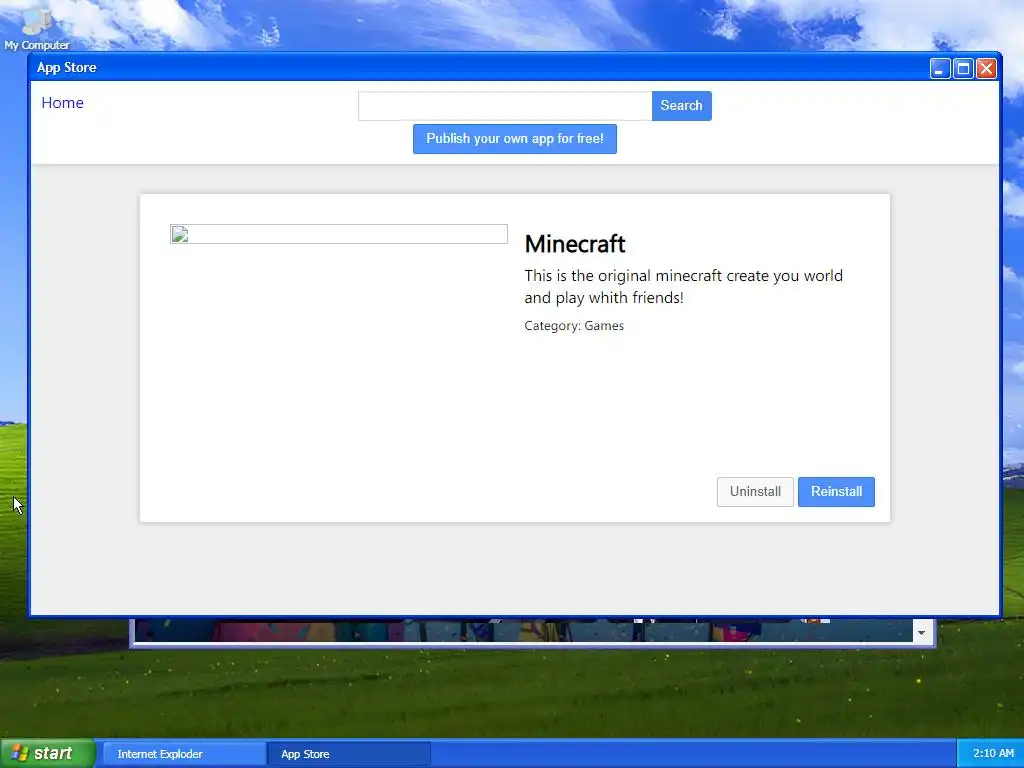
Task: Open Publish your own app for free
Action: click(515, 139)
